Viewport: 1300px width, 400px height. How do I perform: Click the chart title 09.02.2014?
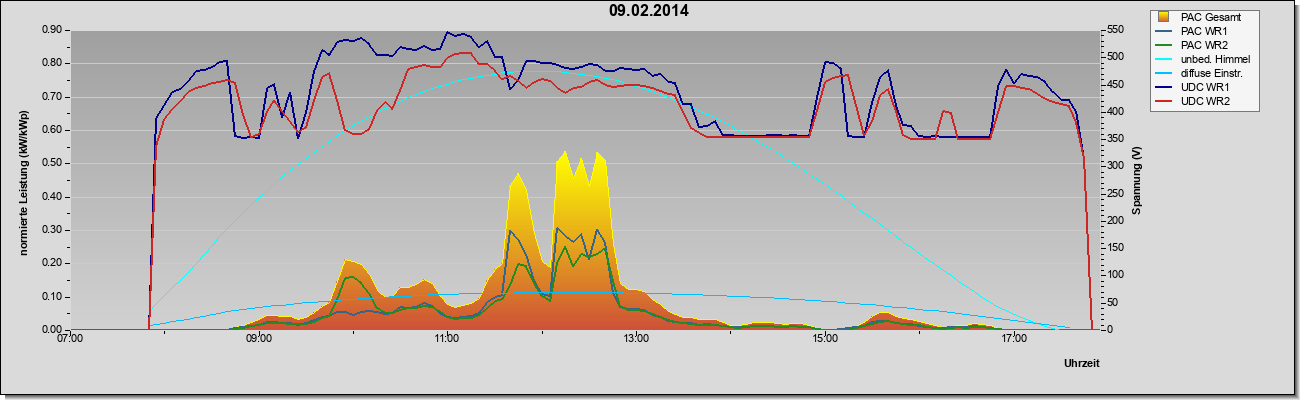[648, 11]
